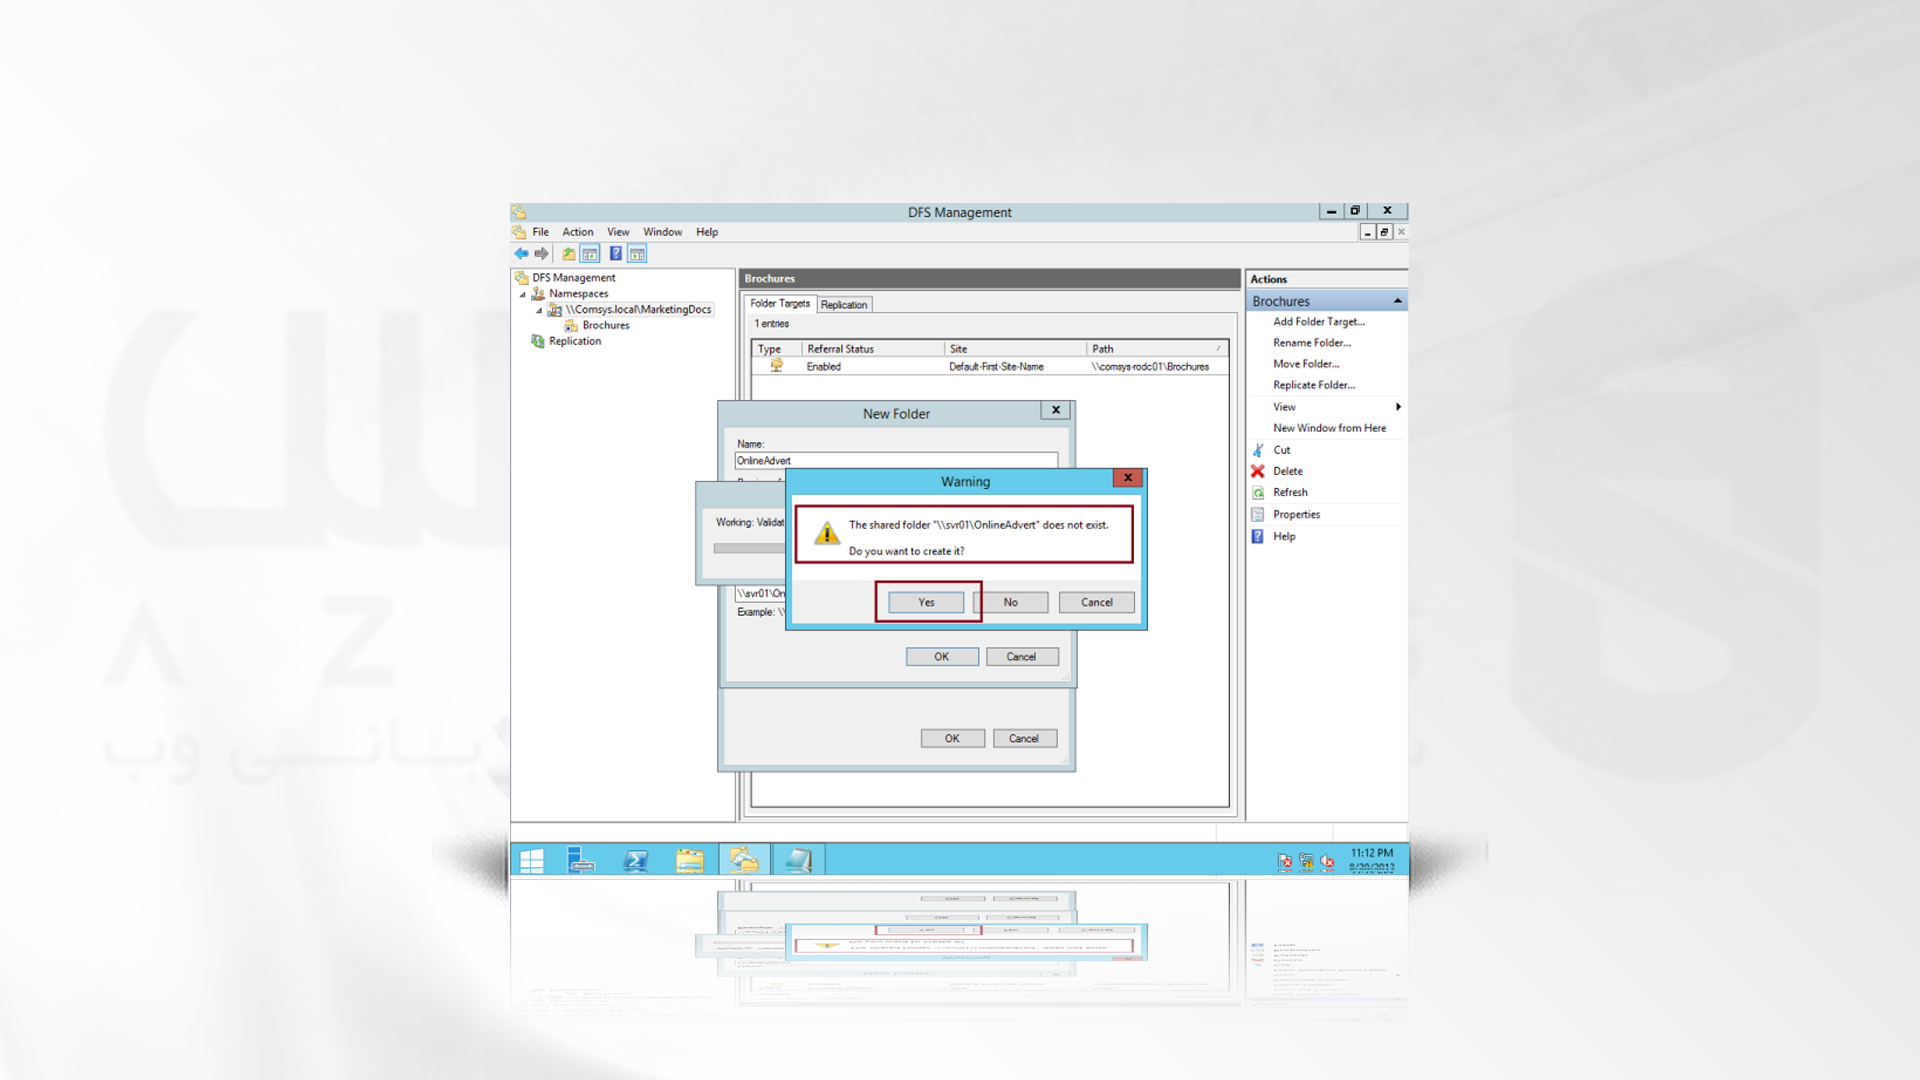This screenshot has height=1080, width=1920.
Task: Click the folder target type icon in Enabled row
Action: 777,366
